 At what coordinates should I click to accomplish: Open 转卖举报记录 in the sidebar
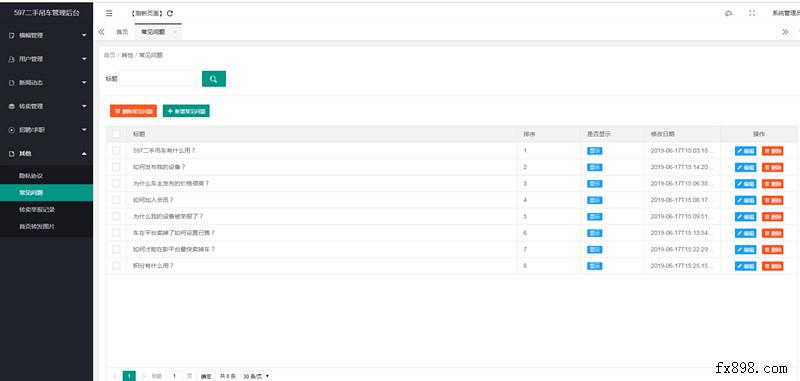point(46,210)
